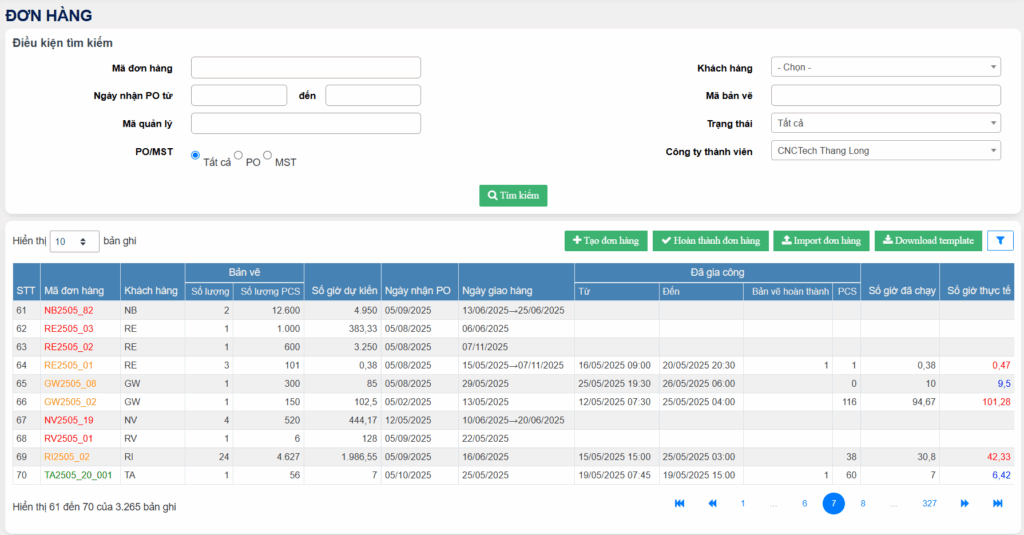The width and height of the screenshot is (1024, 535).
Task: Select the PO radio button
Action: pos(239,155)
